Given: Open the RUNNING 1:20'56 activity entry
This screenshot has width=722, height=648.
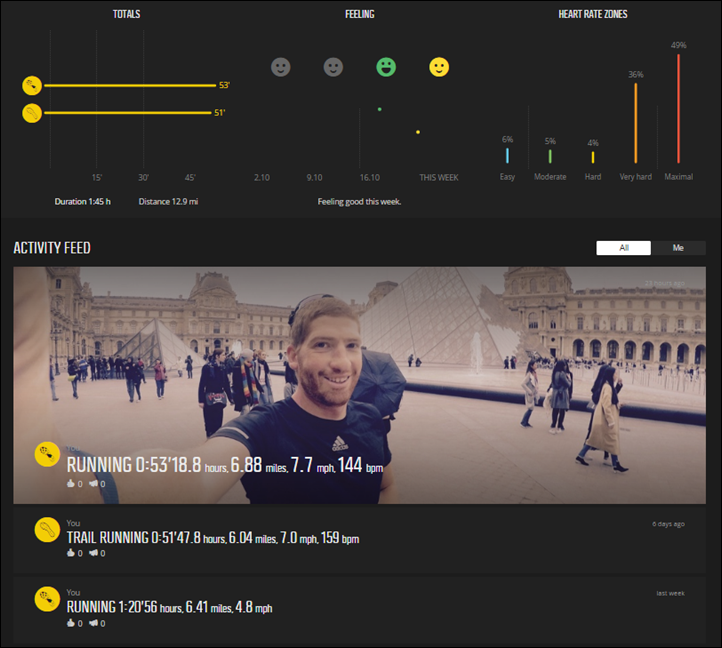Looking at the screenshot, I should click(169, 607).
